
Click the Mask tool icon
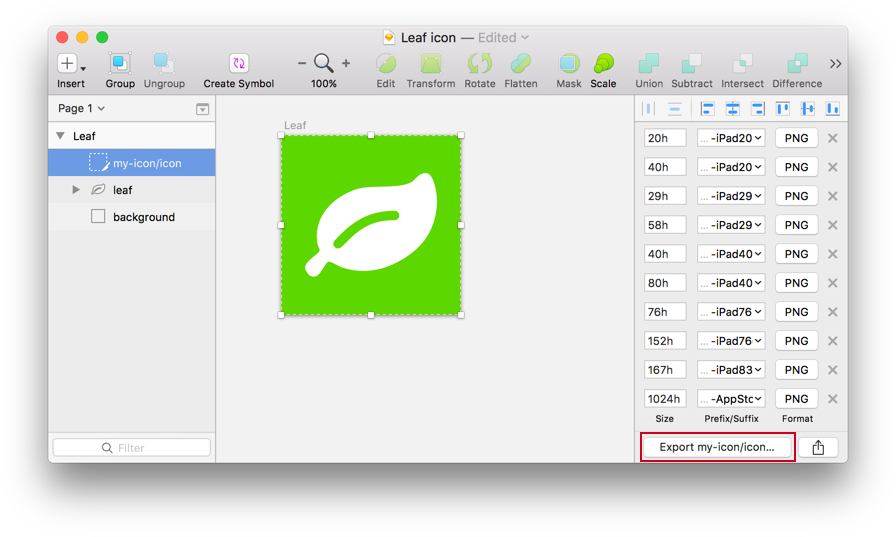point(569,63)
